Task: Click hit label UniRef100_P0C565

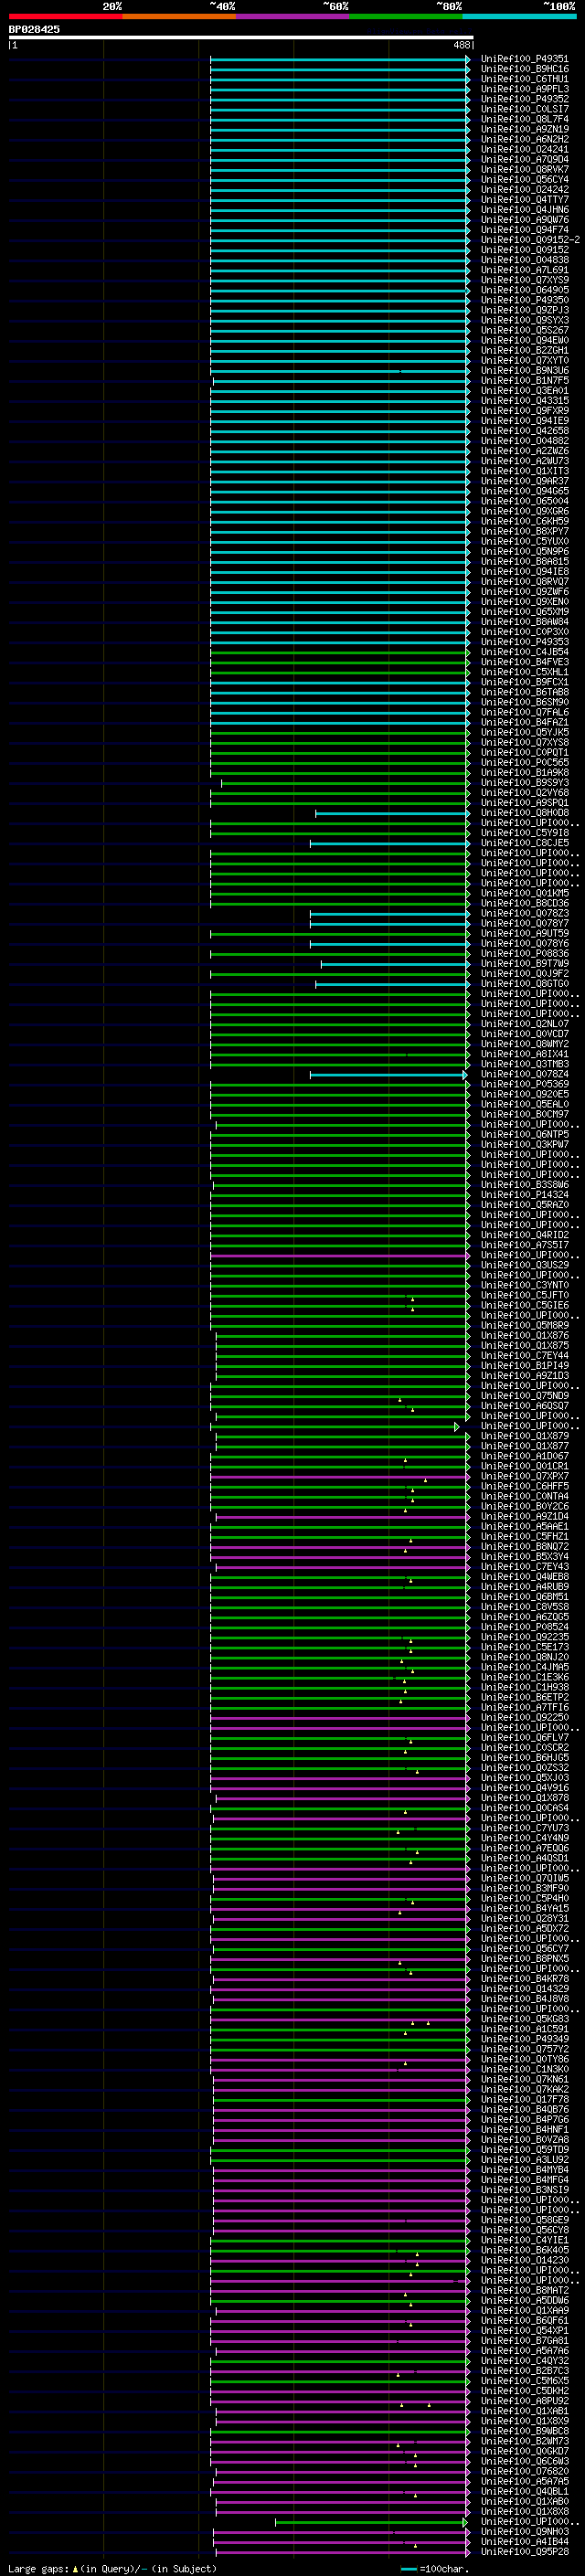Action: pos(525,763)
